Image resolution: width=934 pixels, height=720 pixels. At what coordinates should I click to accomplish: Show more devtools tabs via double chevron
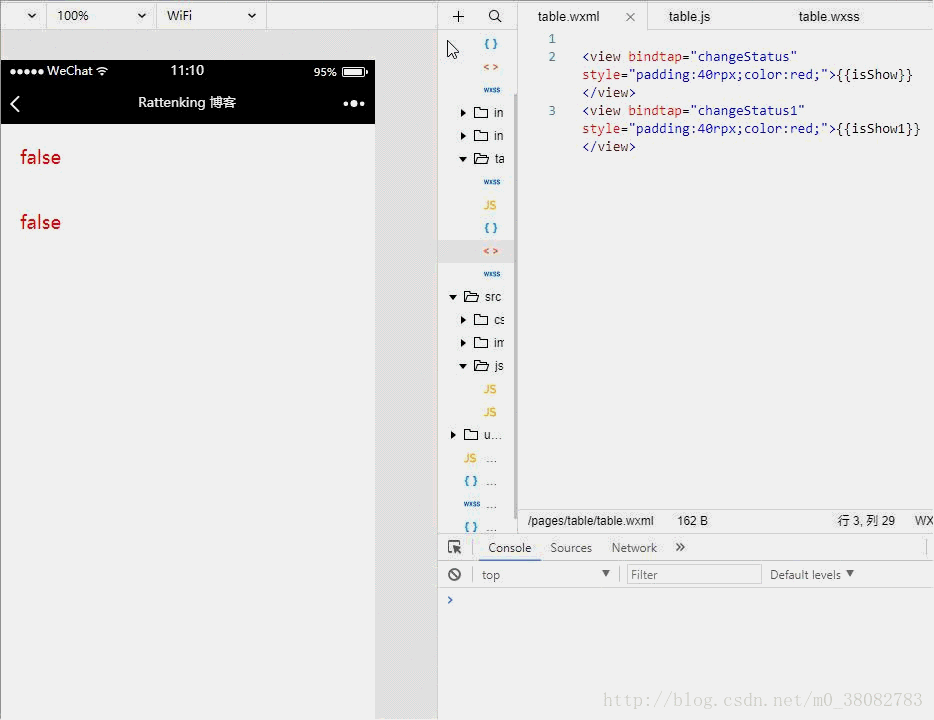tap(680, 547)
